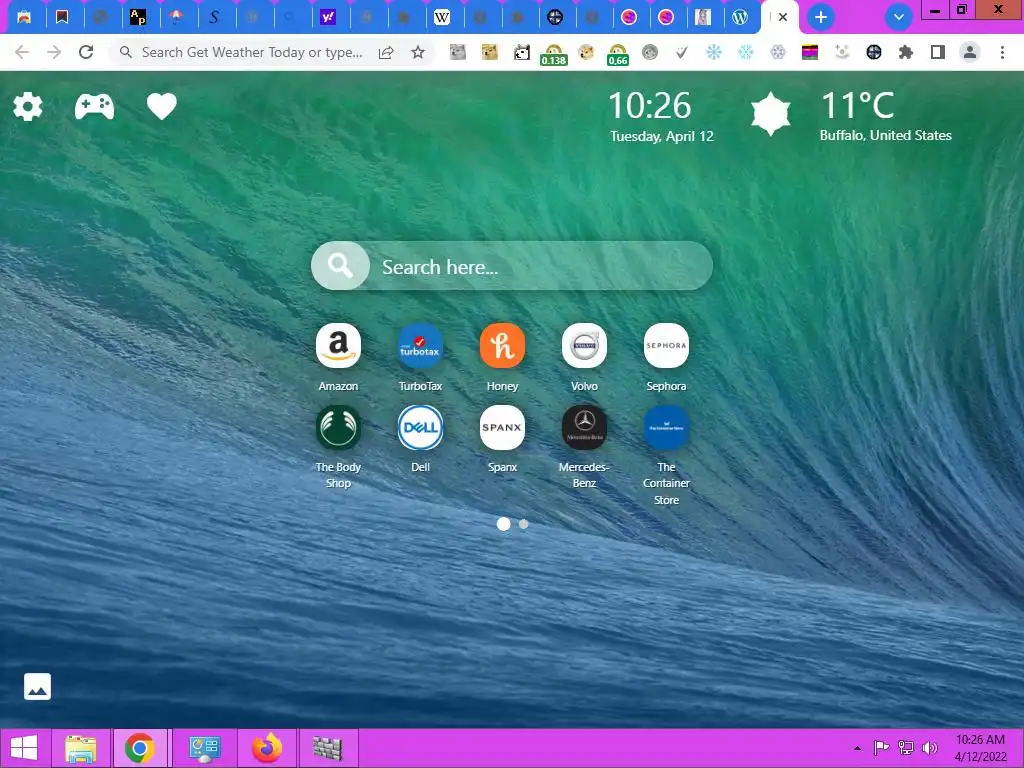Switch to the Yahoo tab

[328, 18]
